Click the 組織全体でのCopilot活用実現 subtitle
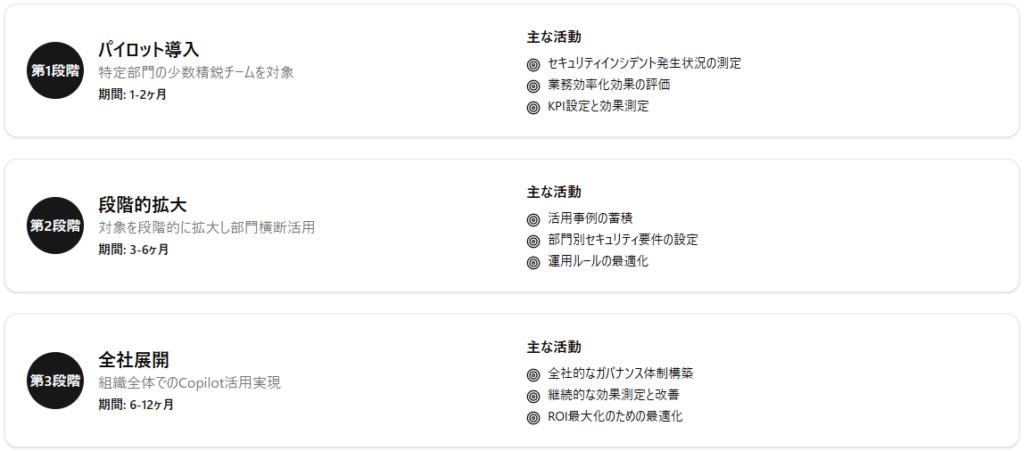Viewport: 1024px width, 451px height. (189, 383)
